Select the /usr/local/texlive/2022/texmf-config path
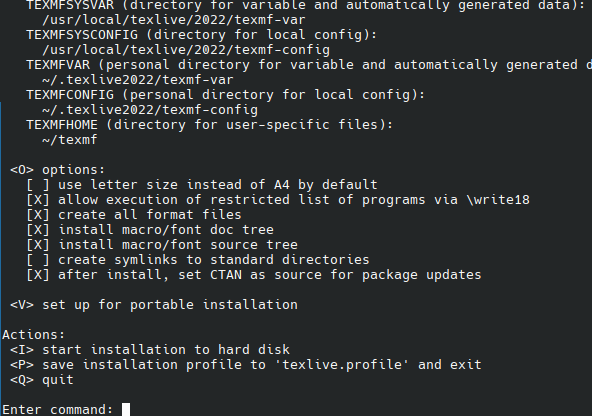 pyautogui.click(x=186, y=50)
